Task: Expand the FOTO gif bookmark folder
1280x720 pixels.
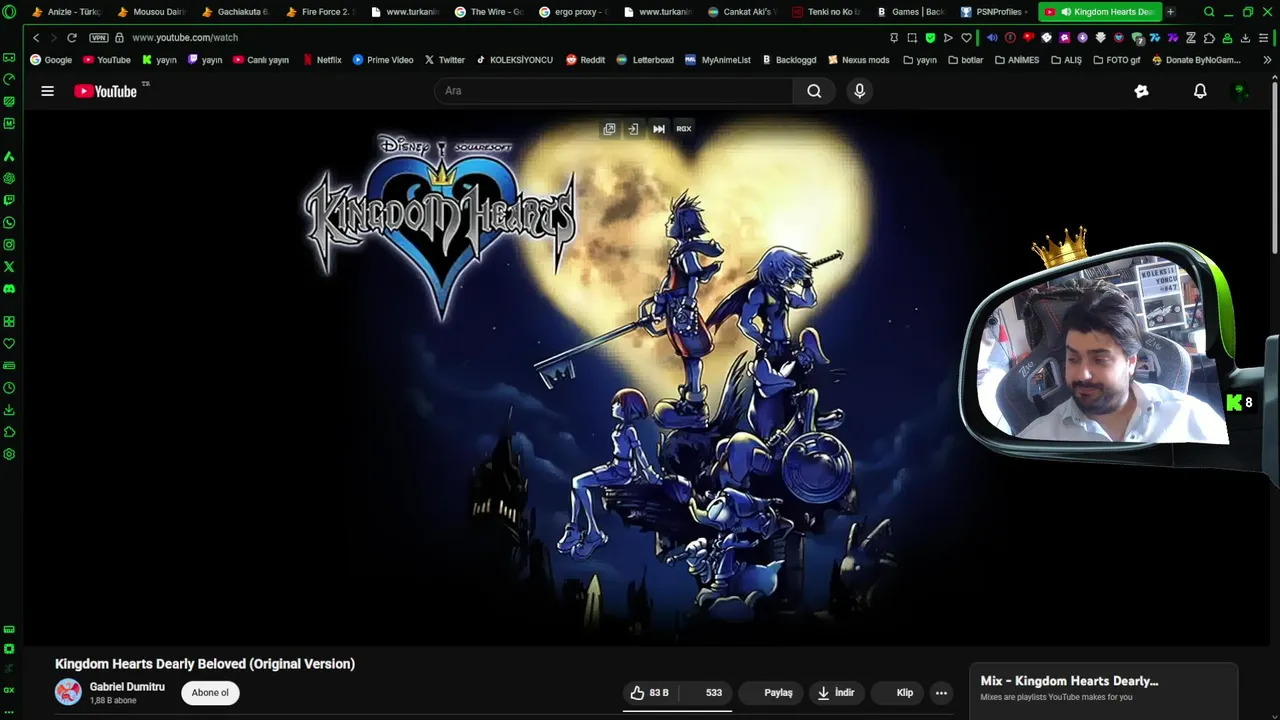Action: [1116, 60]
